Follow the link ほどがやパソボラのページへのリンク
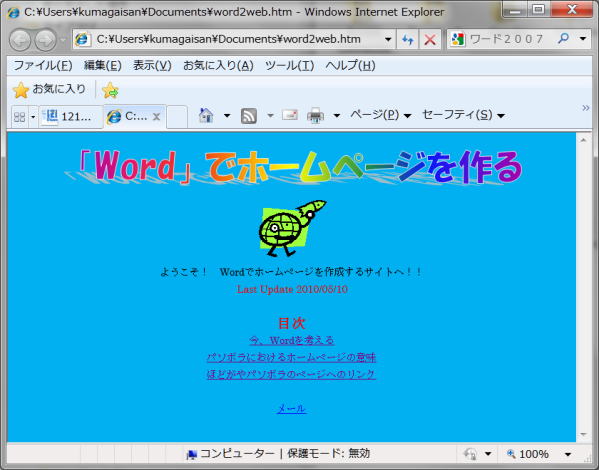Viewport: 599px width, 470px height. pyautogui.click(x=291, y=374)
